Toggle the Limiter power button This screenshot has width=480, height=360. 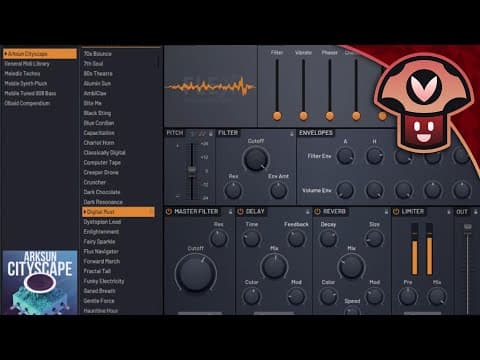point(396,212)
